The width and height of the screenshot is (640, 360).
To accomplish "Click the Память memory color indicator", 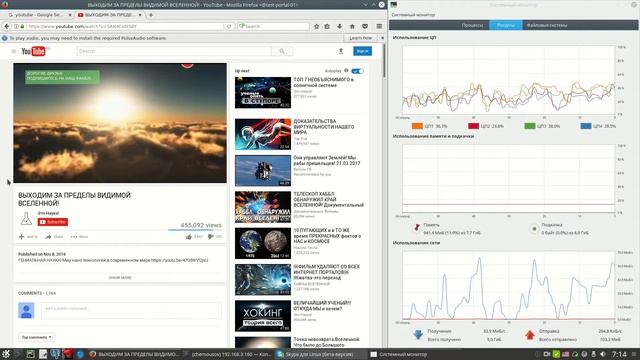I will pos(417,228).
